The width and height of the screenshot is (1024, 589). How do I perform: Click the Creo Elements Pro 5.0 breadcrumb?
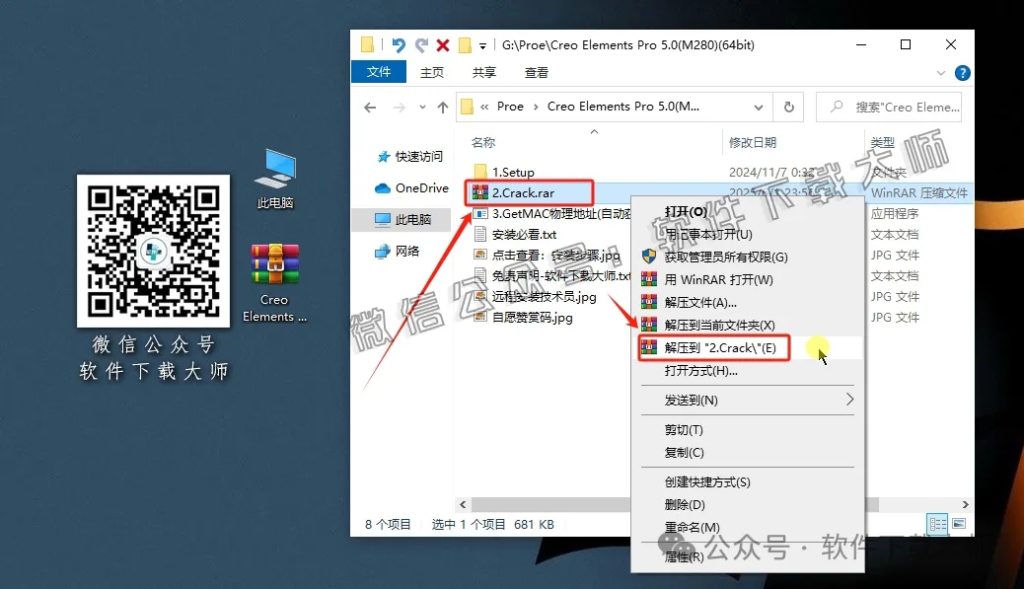623,106
